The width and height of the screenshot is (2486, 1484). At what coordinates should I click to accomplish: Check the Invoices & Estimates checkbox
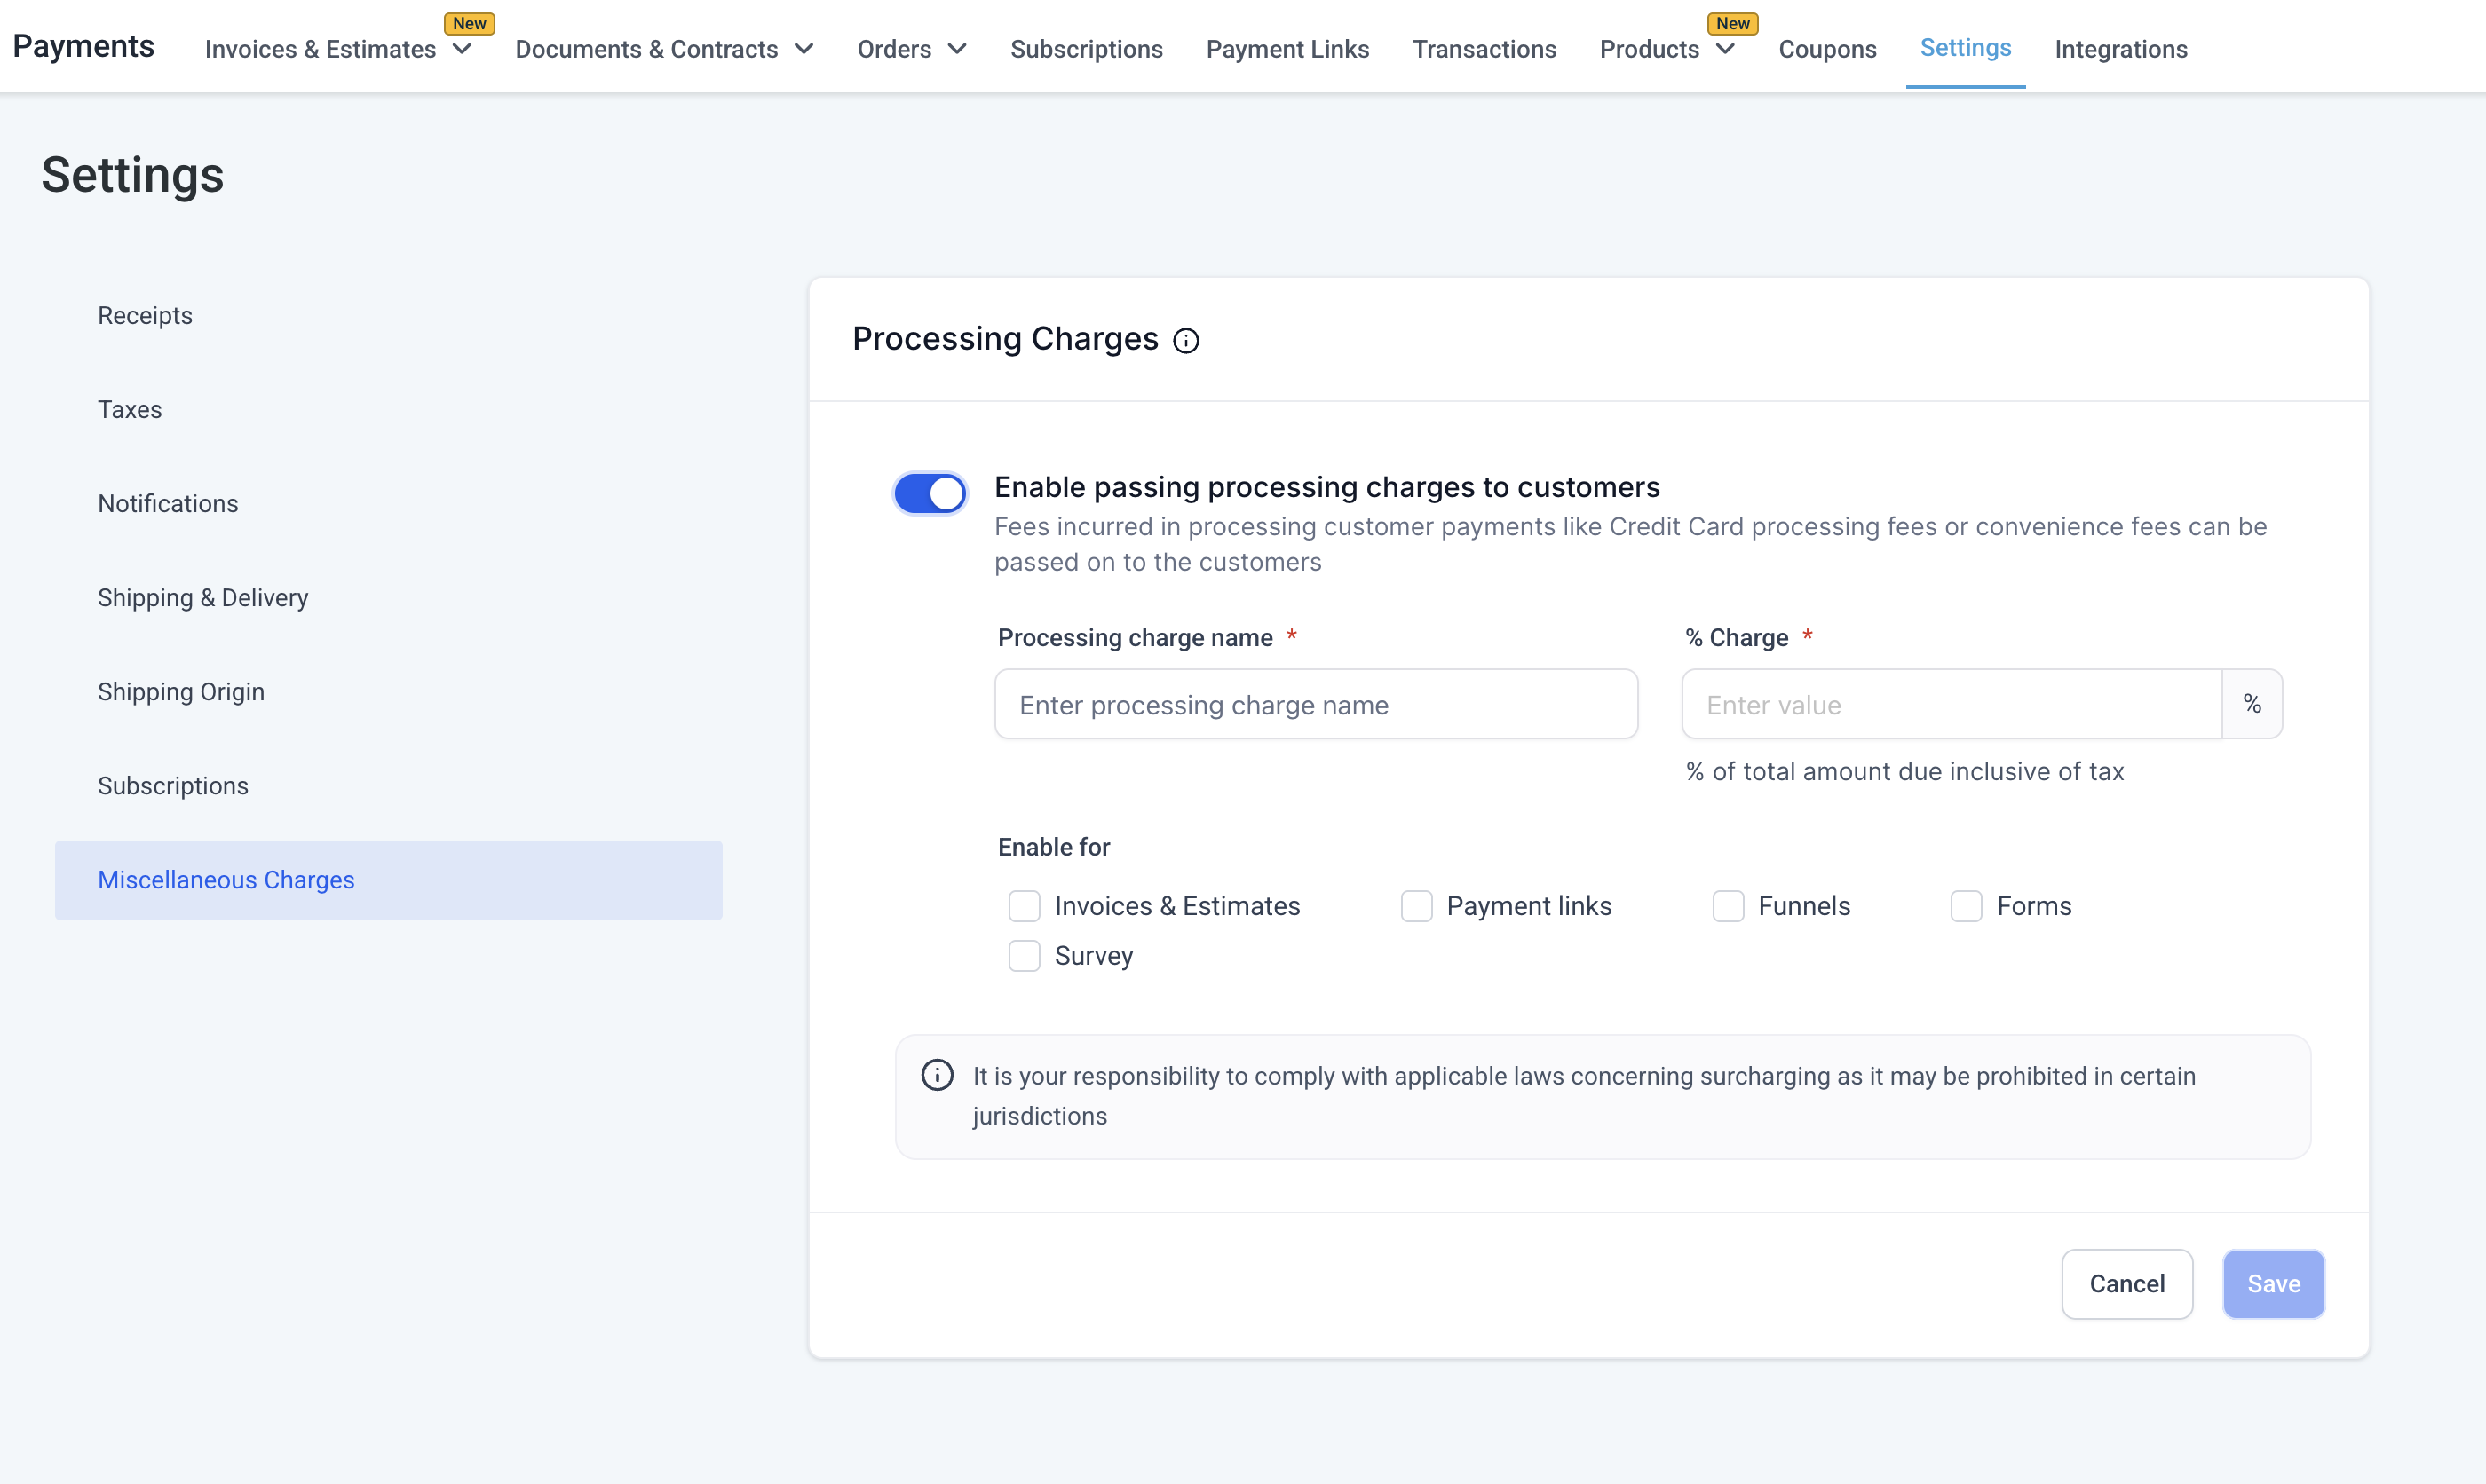[1024, 906]
